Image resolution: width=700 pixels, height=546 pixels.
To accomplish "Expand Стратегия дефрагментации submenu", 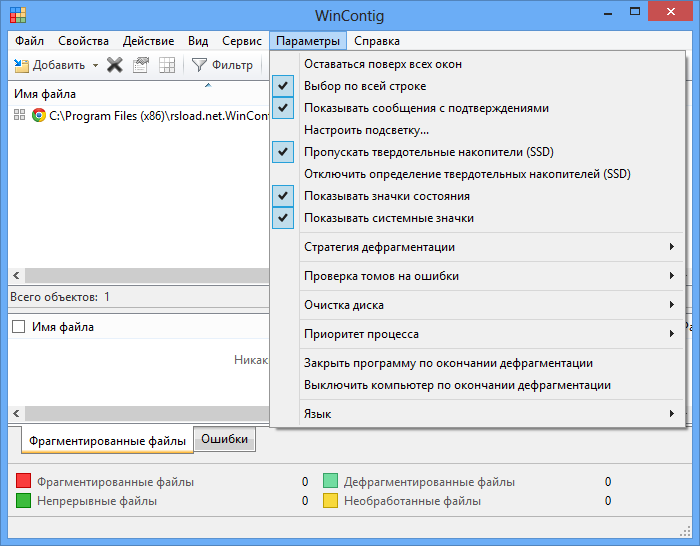I will pos(478,247).
